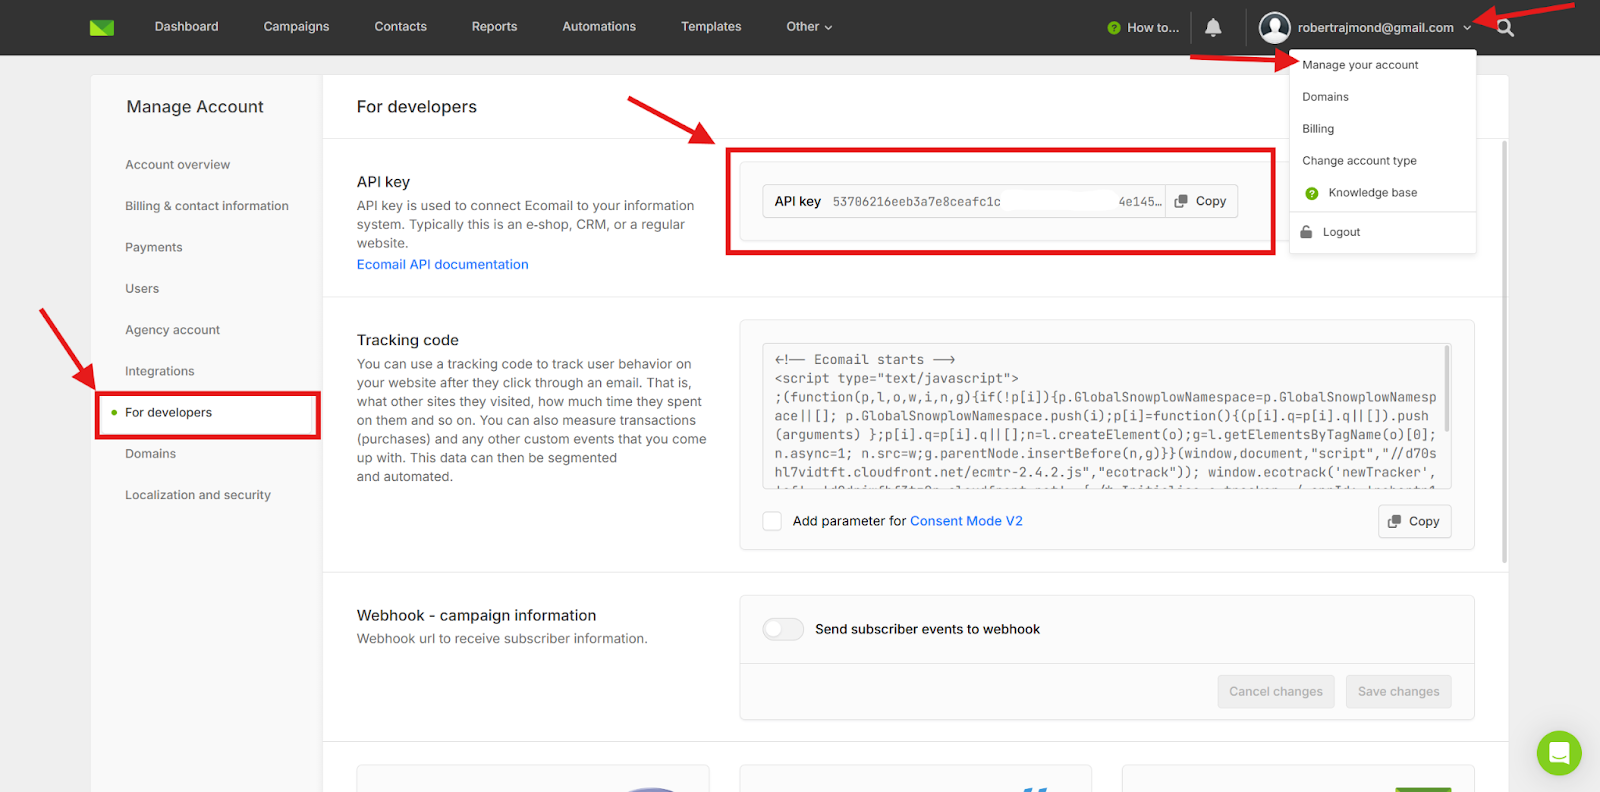Click Save changes button
The height and width of the screenshot is (792, 1600).
point(1398,691)
